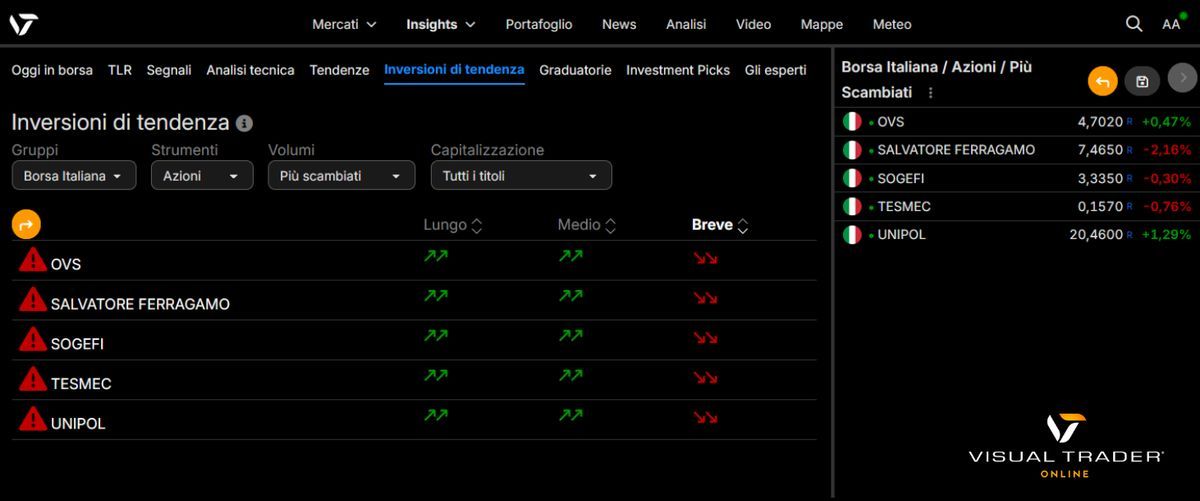Click Italian flag beside OVS in watchlist
The width and height of the screenshot is (1200, 501).
851,122
